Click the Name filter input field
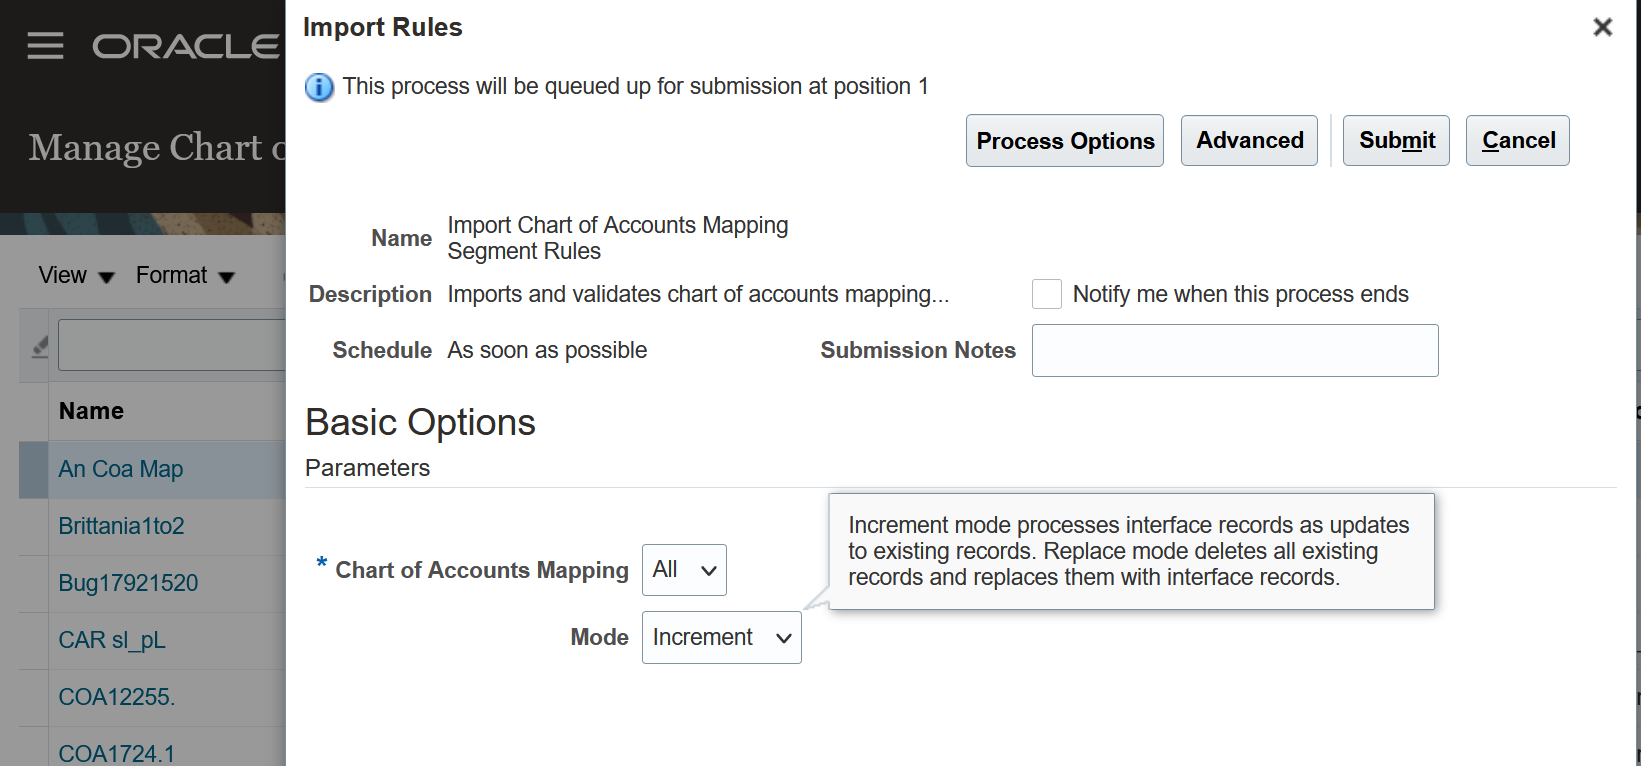1641x766 pixels. point(172,346)
